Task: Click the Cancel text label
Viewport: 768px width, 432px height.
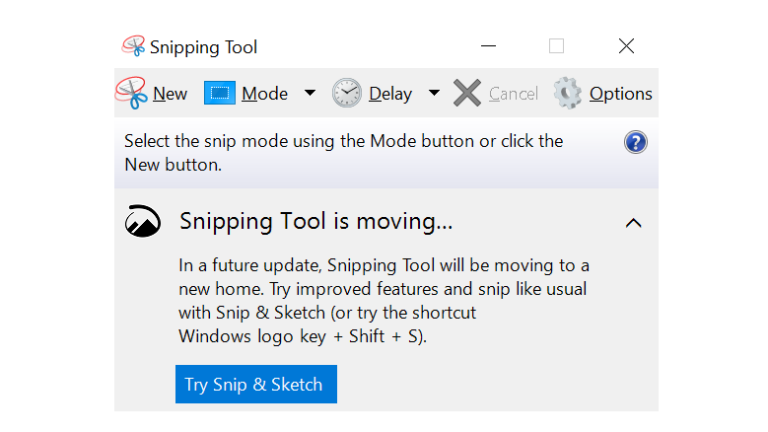Action: pyautogui.click(x=513, y=94)
